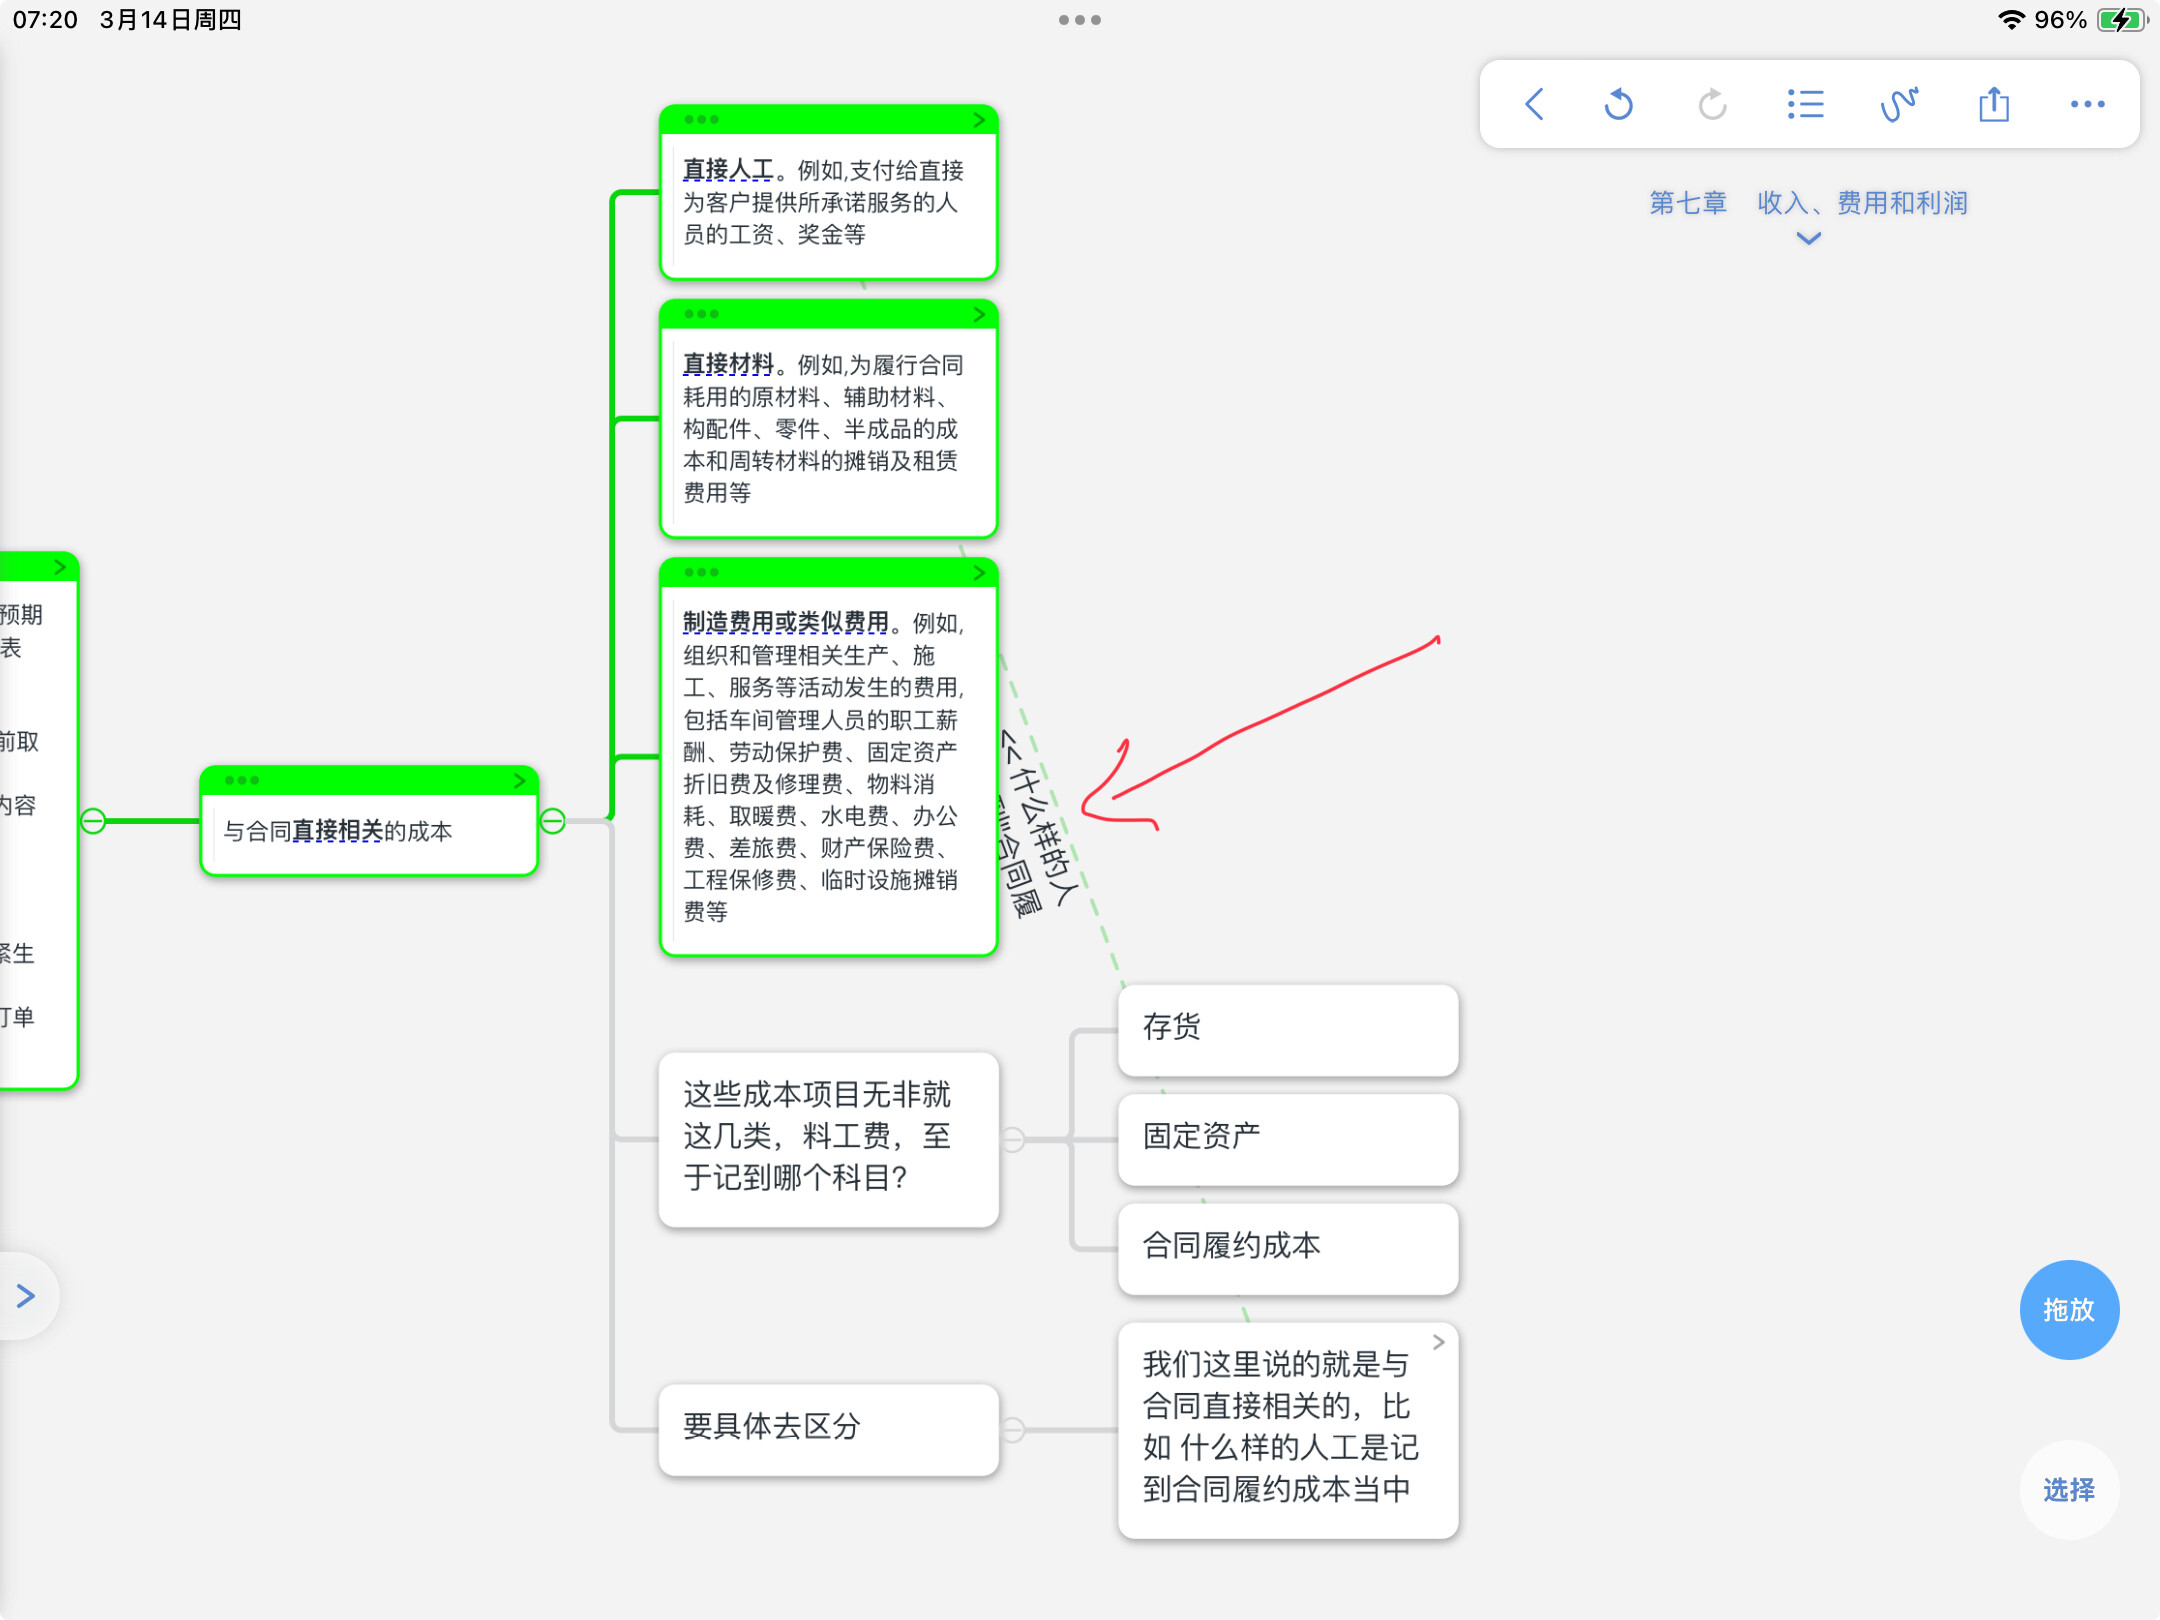Open three-dot menu on 直接人工 node
2160x1620 pixels.
coord(701,120)
